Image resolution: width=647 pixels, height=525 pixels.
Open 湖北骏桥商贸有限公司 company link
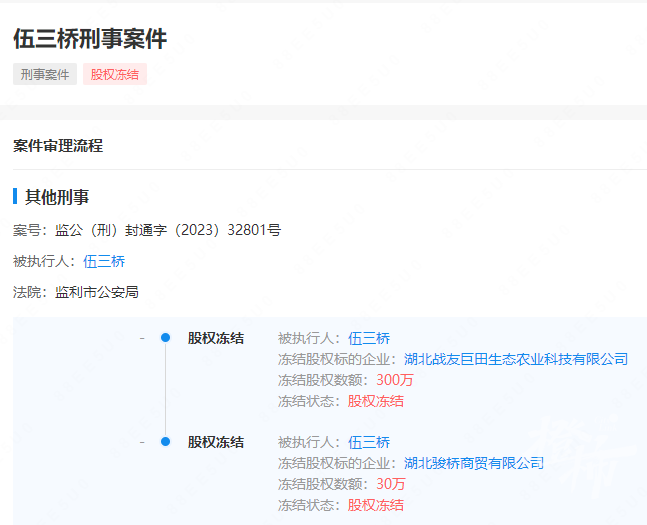click(473, 463)
